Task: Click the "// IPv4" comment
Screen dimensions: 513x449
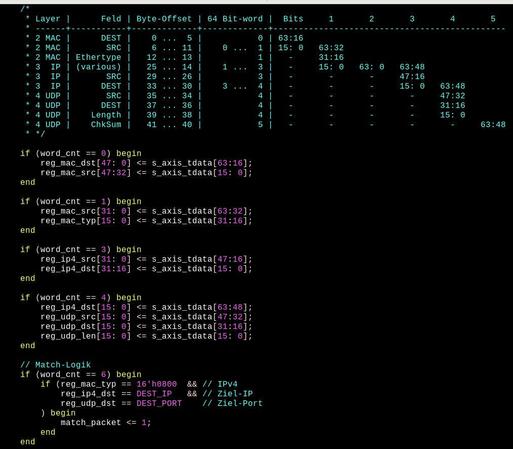Action: tap(220, 384)
